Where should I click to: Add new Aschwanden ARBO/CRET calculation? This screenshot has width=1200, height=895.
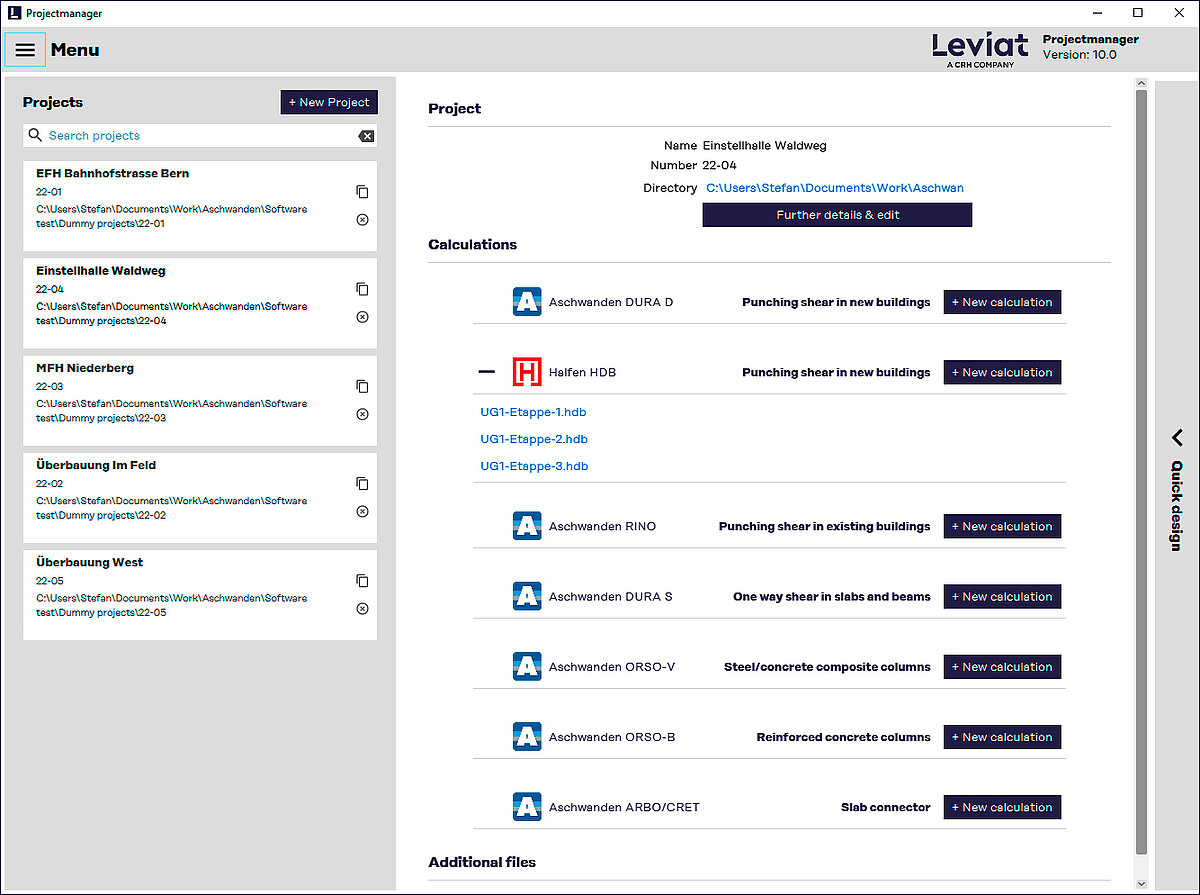(x=1002, y=807)
